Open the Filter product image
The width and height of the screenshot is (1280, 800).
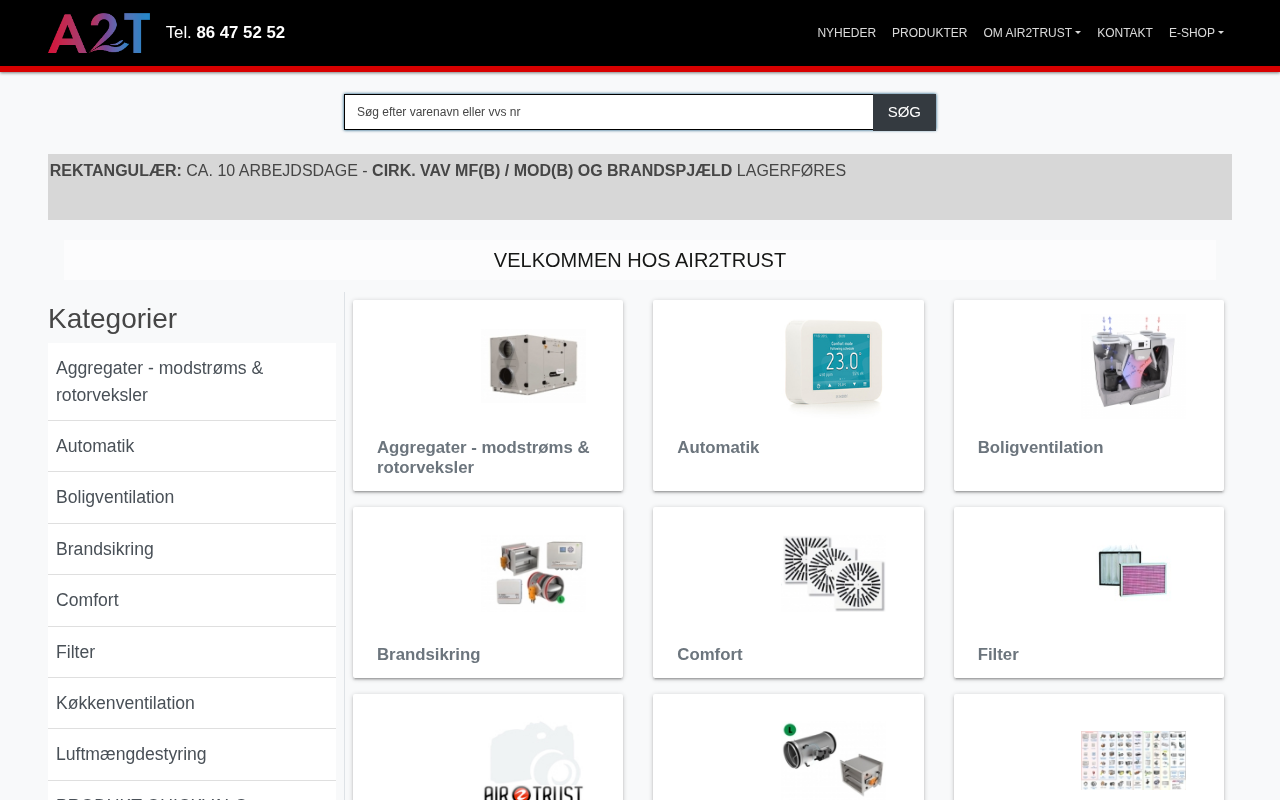pyautogui.click(x=1134, y=572)
